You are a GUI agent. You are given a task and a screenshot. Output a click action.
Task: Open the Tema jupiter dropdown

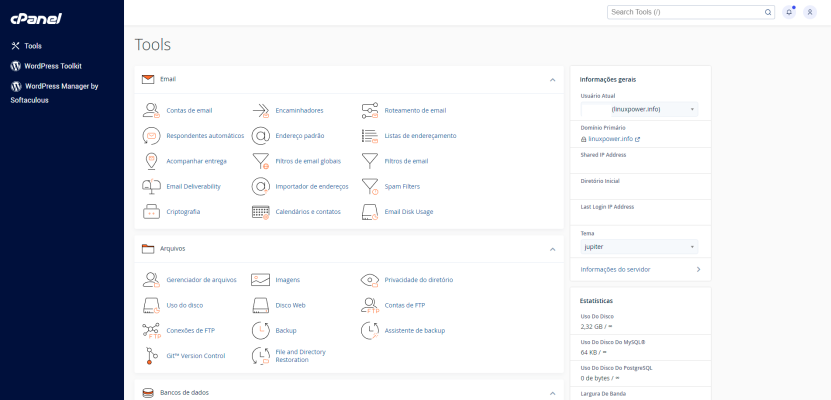point(639,246)
